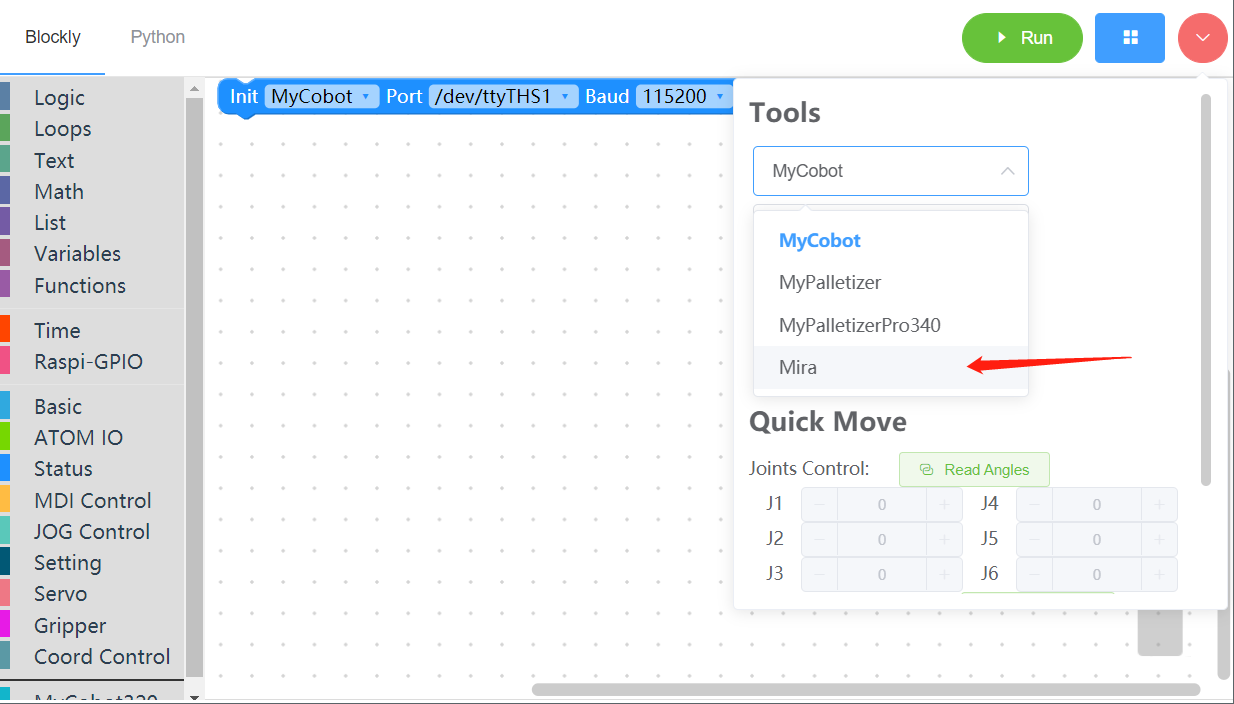Run the Blockly program
This screenshot has width=1234, height=704.
(x=1022, y=38)
